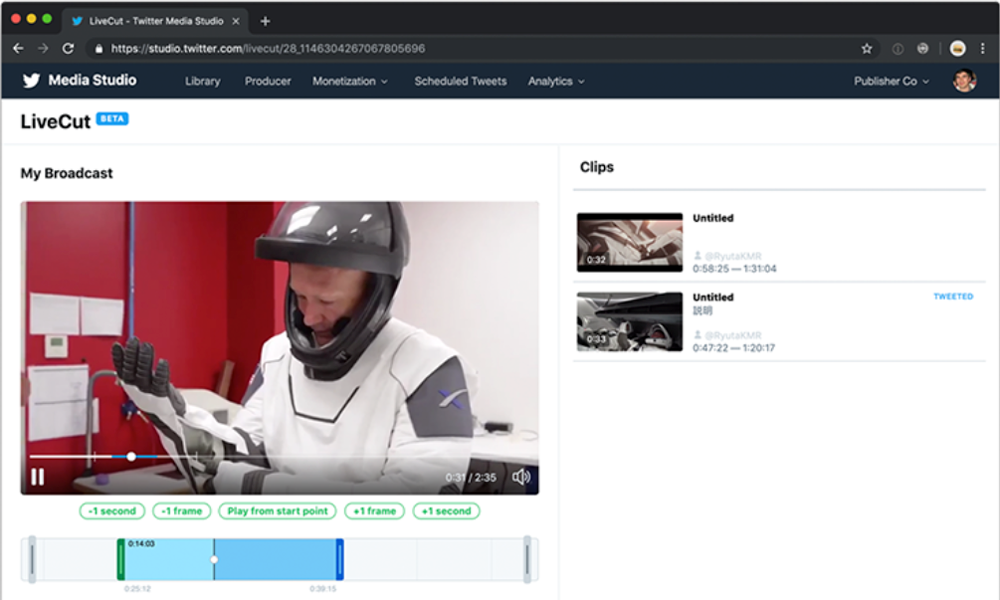Reload the page in browser
Viewport: 1000px width, 600px height.
[x=68, y=48]
